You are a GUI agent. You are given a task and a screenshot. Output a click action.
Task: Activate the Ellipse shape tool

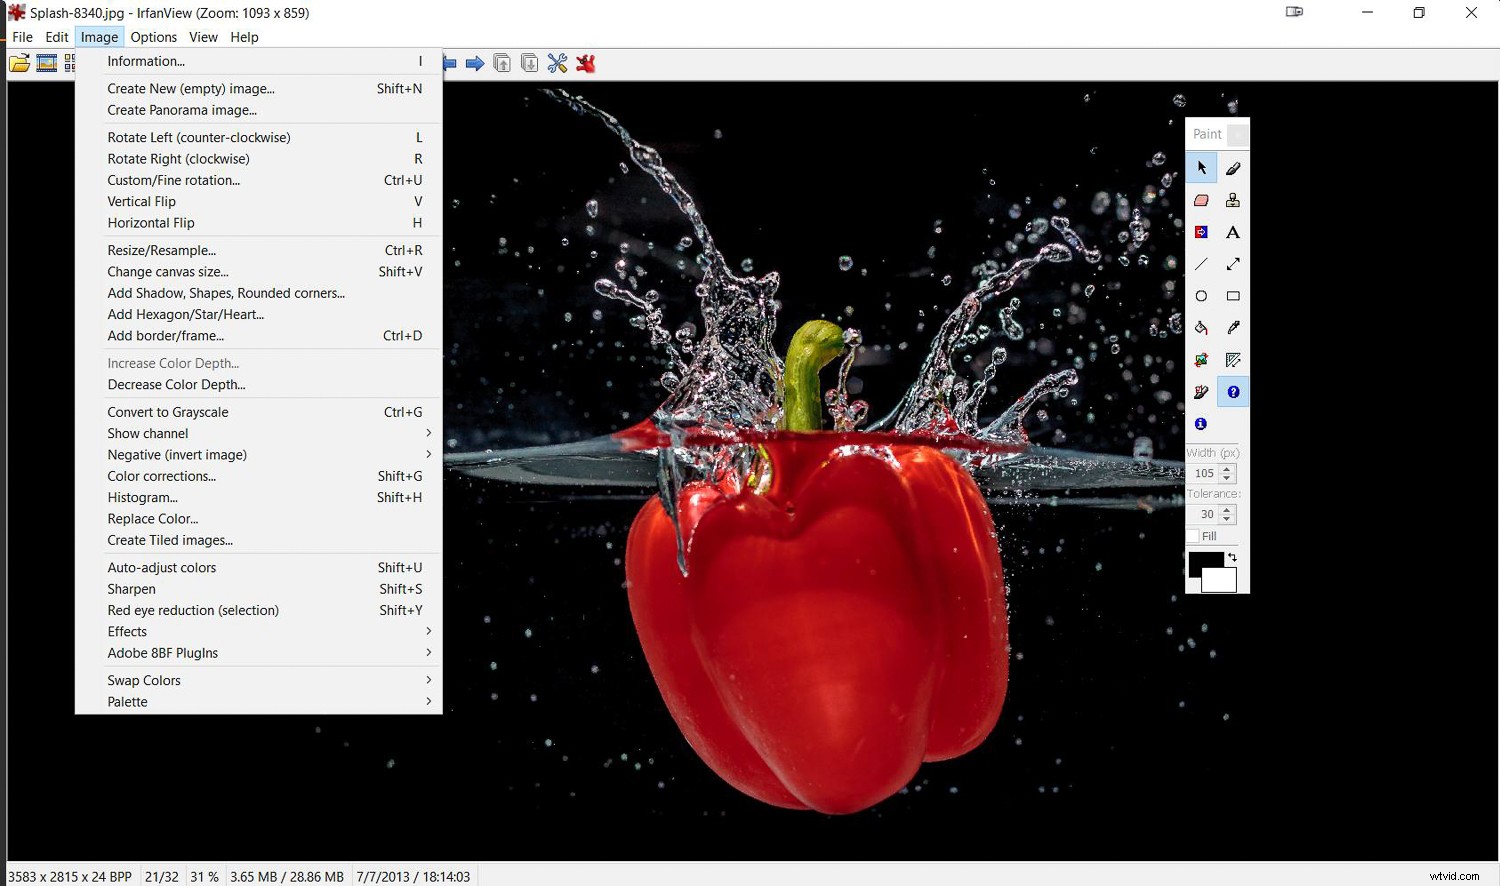[x=1201, y=296]
